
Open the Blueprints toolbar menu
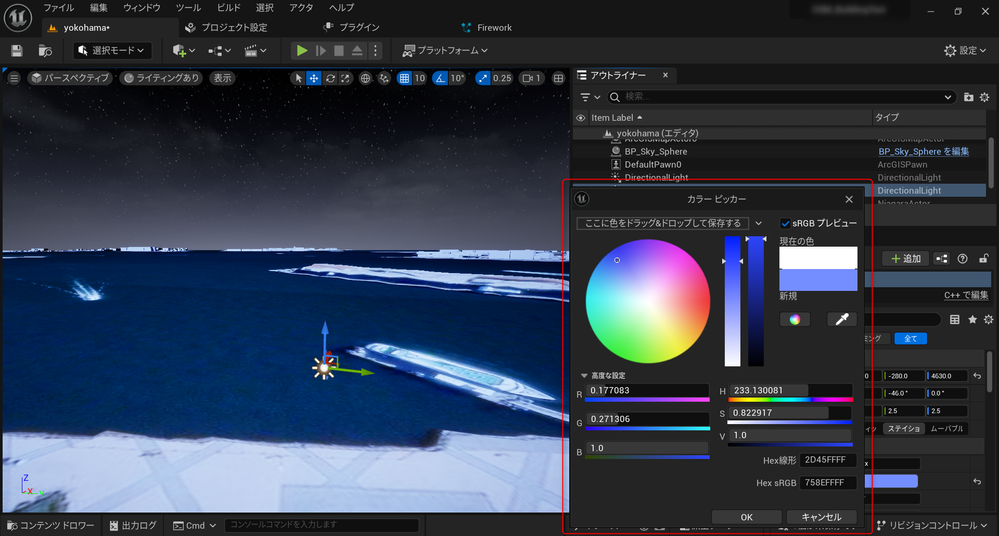tap(220, 50)
